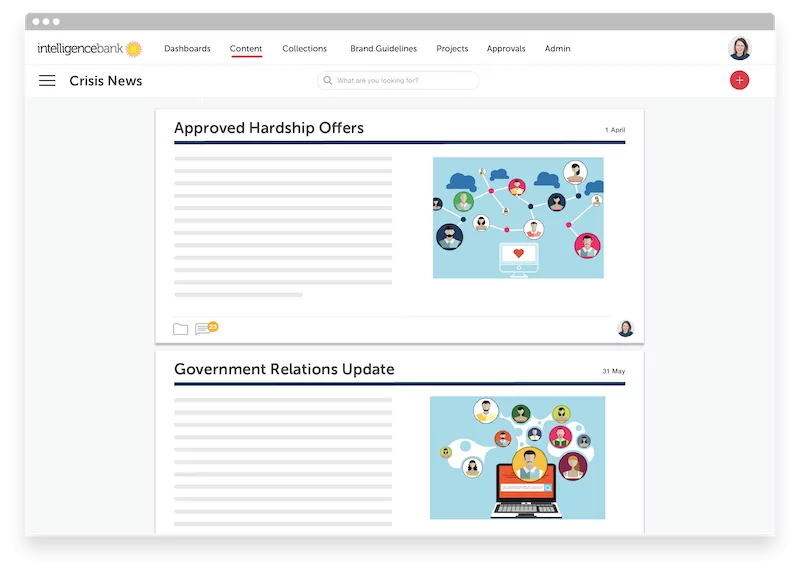Open the Approved Hardship Offers article title
The width and height of the screenshot is (800, 572).
[269, 128]
